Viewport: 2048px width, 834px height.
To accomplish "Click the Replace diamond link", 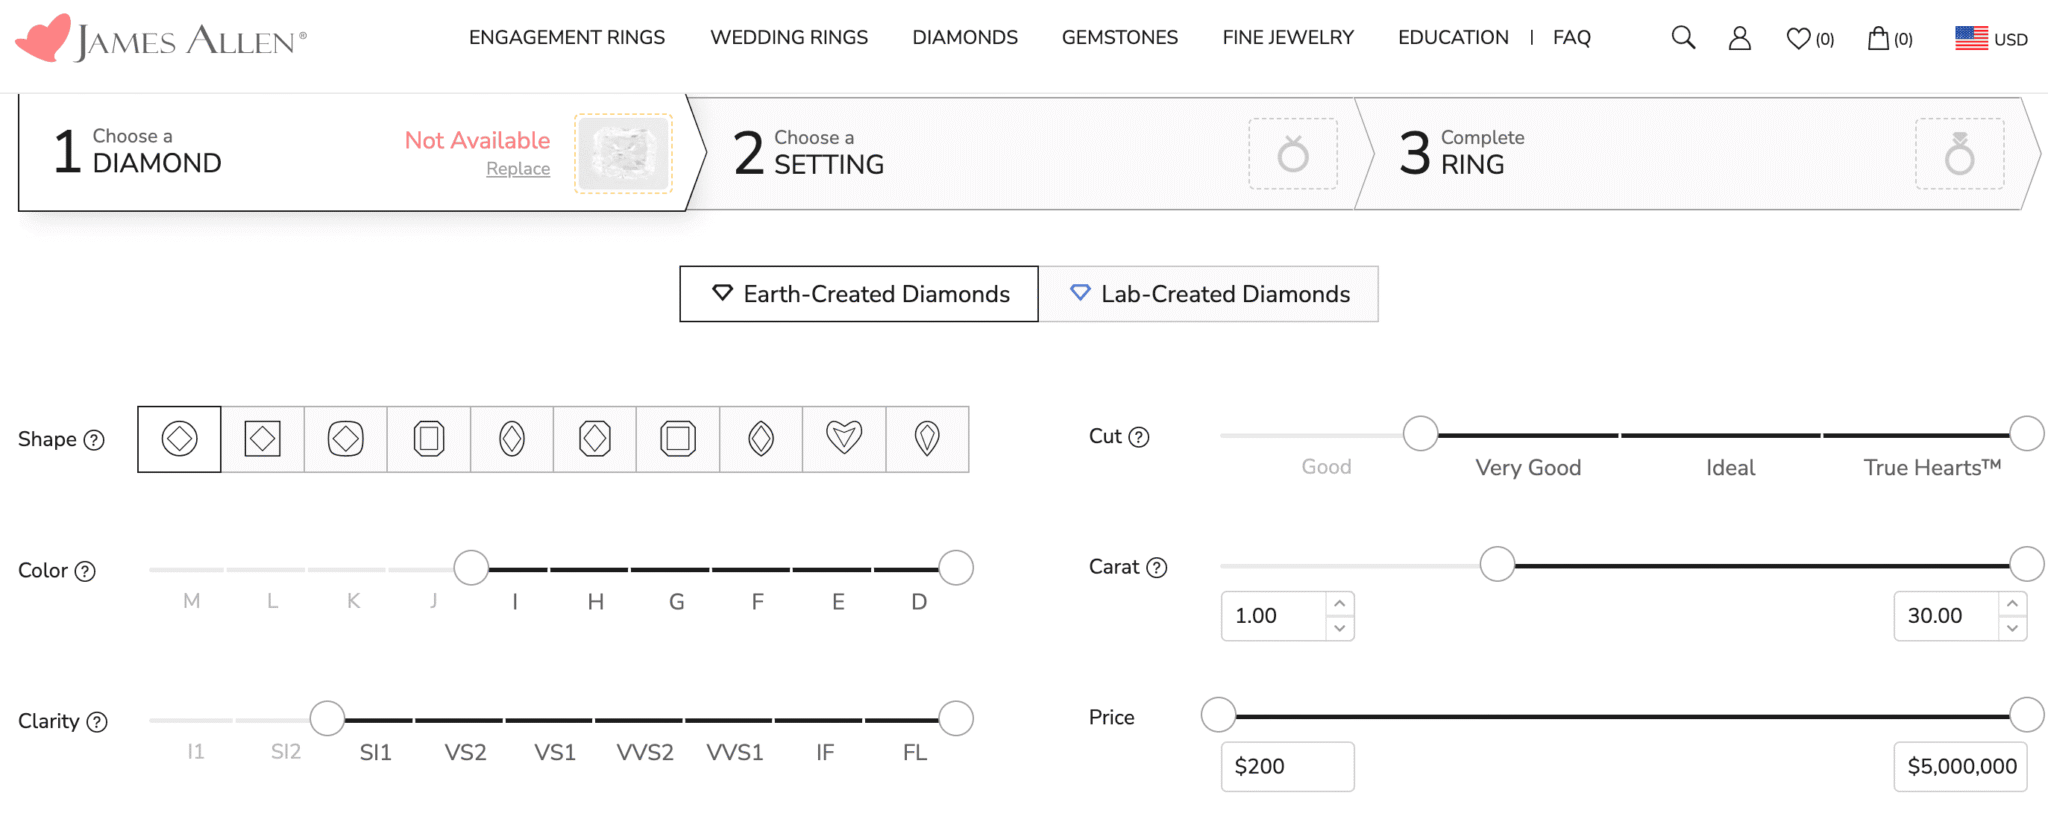I will pyautogui.click(x=518, y=169).
